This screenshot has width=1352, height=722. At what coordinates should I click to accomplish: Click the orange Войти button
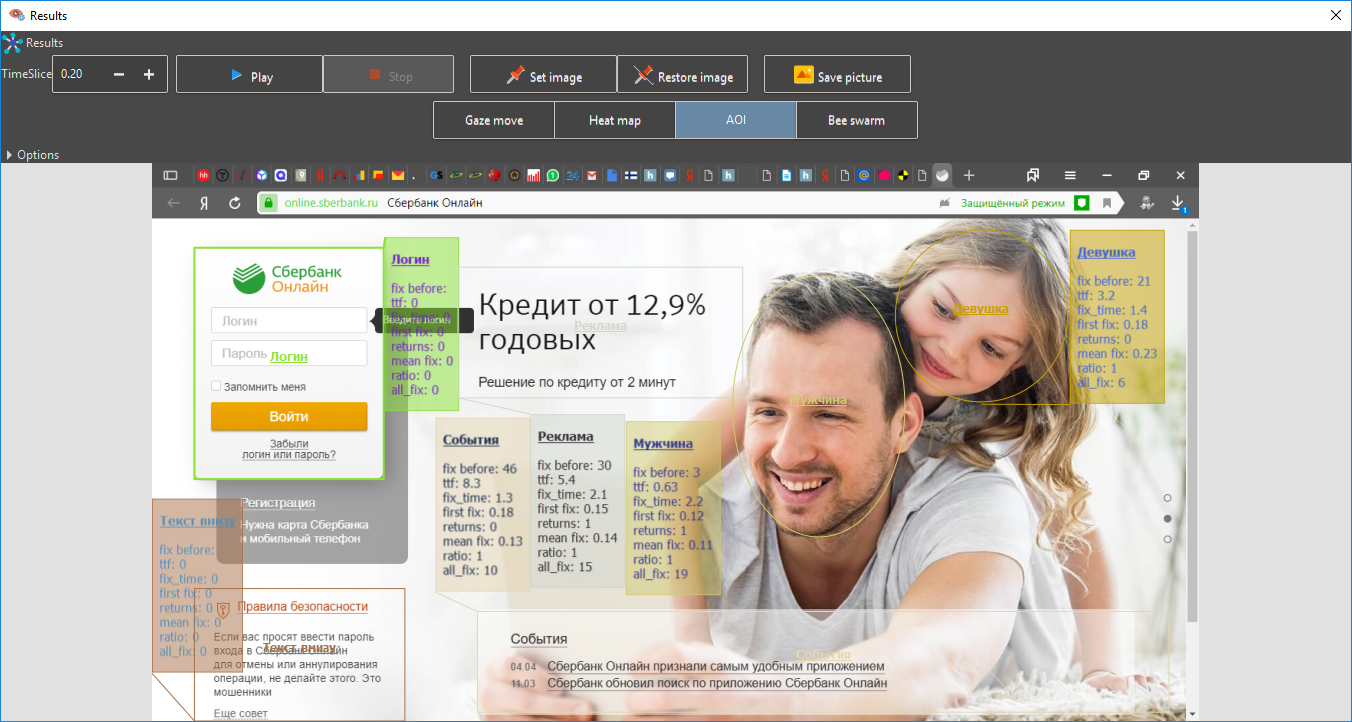coord(289,416)
